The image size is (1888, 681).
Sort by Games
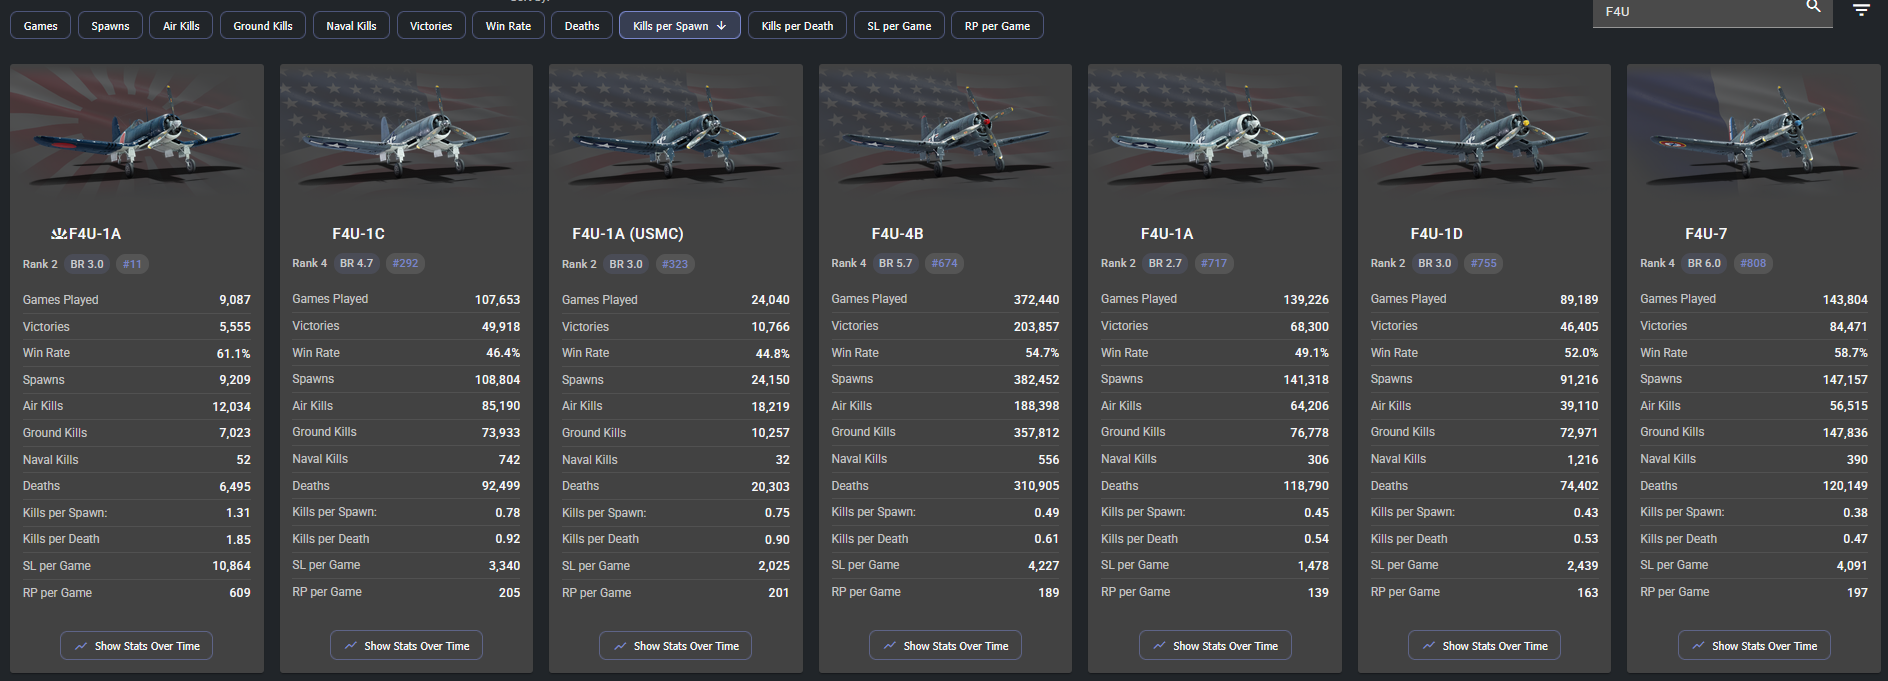click(41, 26)
